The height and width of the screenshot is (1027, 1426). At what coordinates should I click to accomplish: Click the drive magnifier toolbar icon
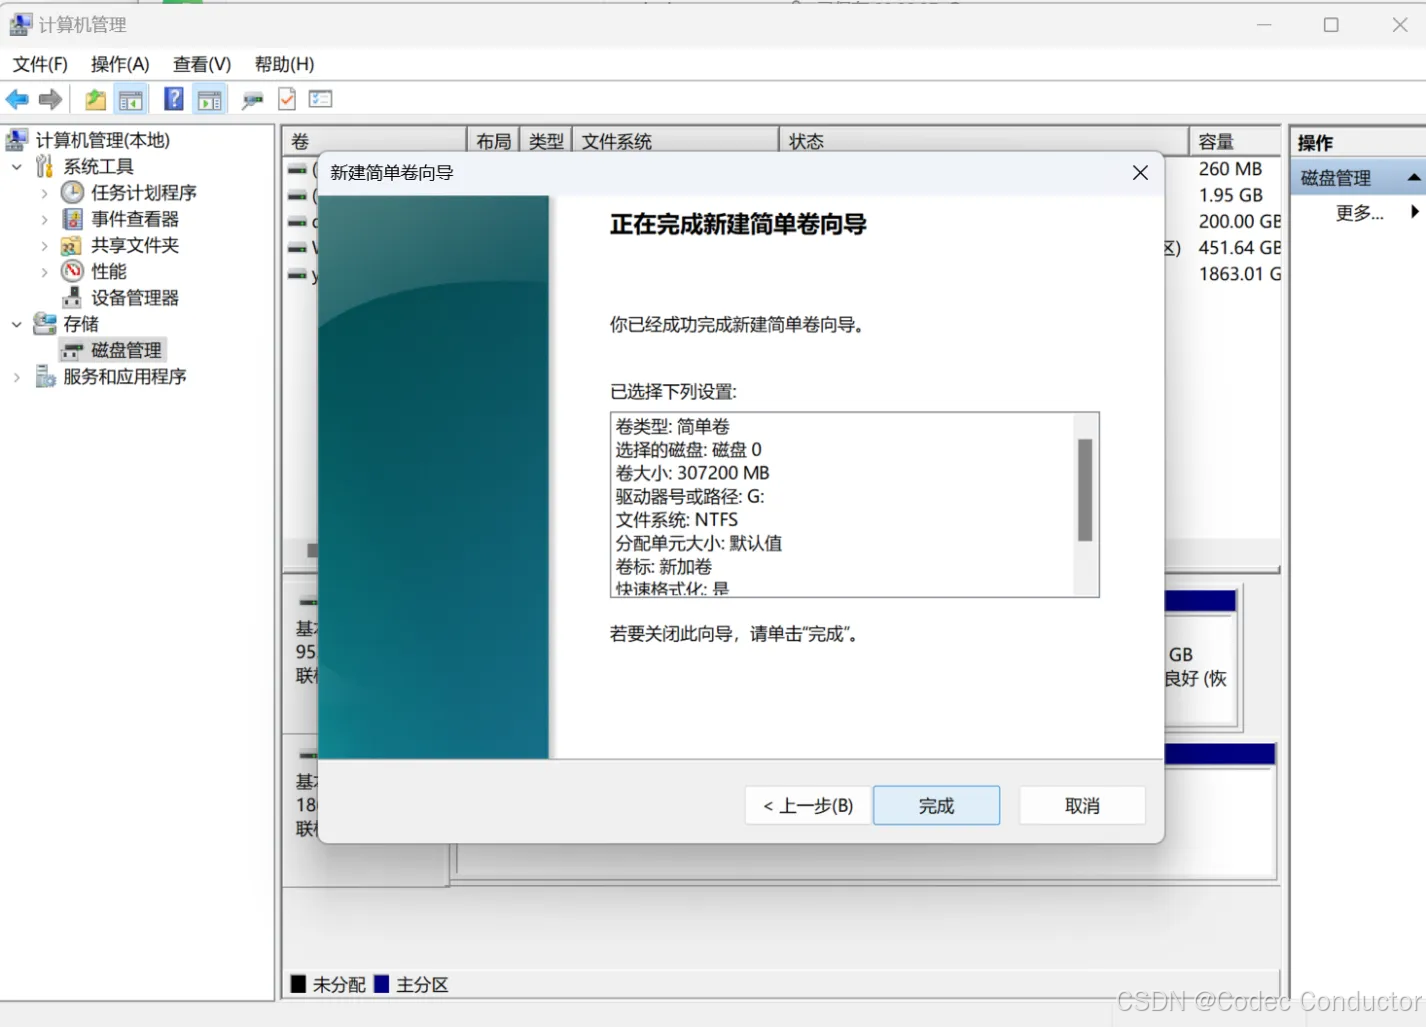click(253, 99)
